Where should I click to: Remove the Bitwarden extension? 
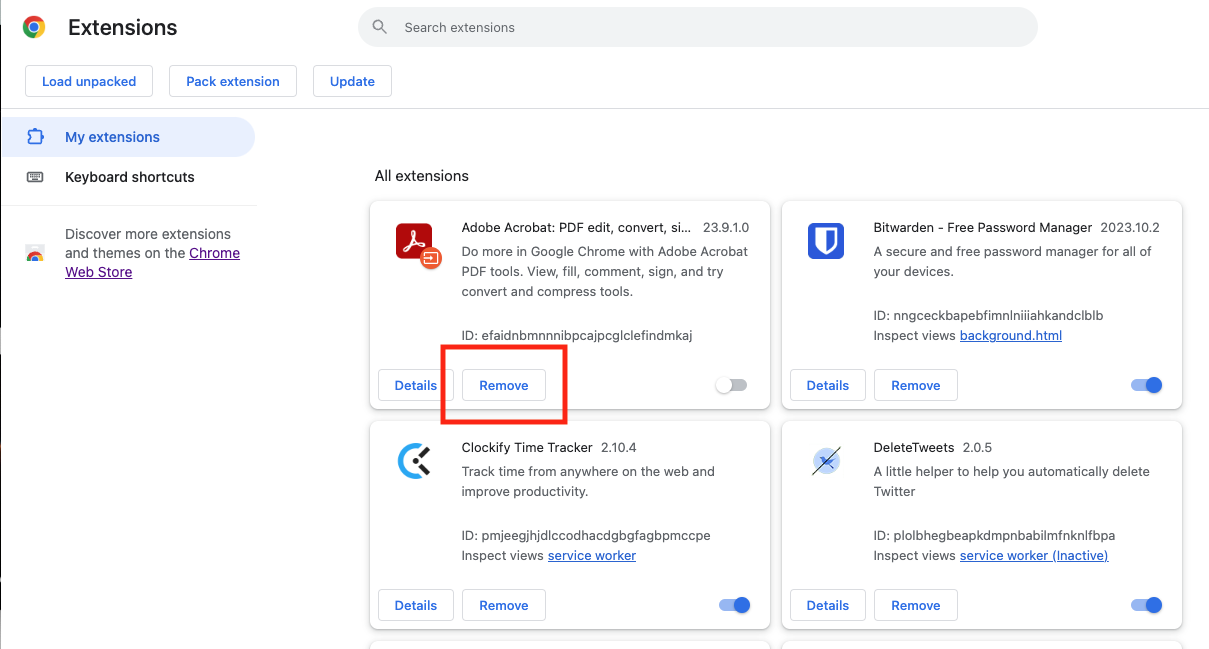pyautogui.click(x=916, y=385)
